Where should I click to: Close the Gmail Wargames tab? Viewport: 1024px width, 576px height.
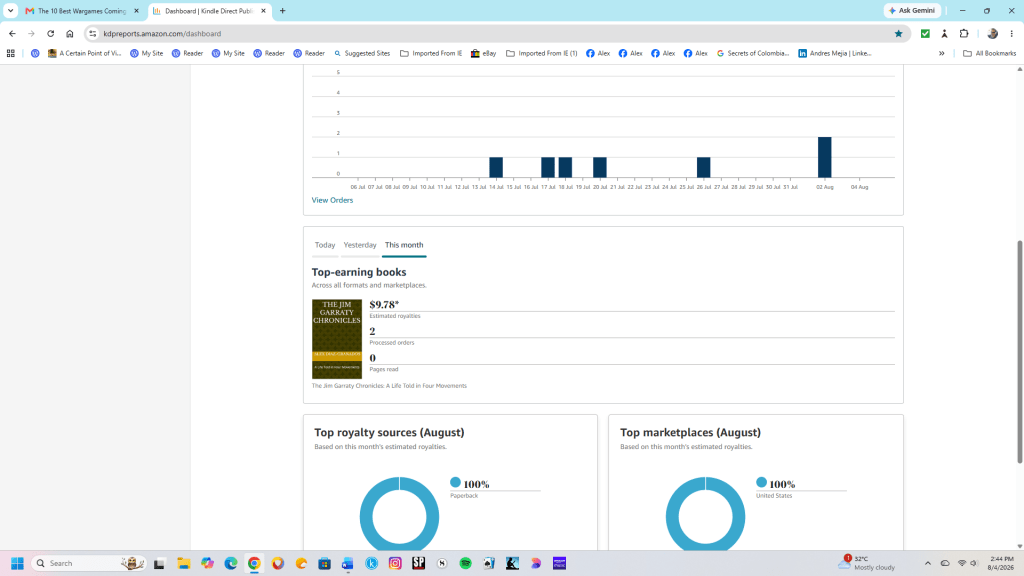(x=136, y=11)
